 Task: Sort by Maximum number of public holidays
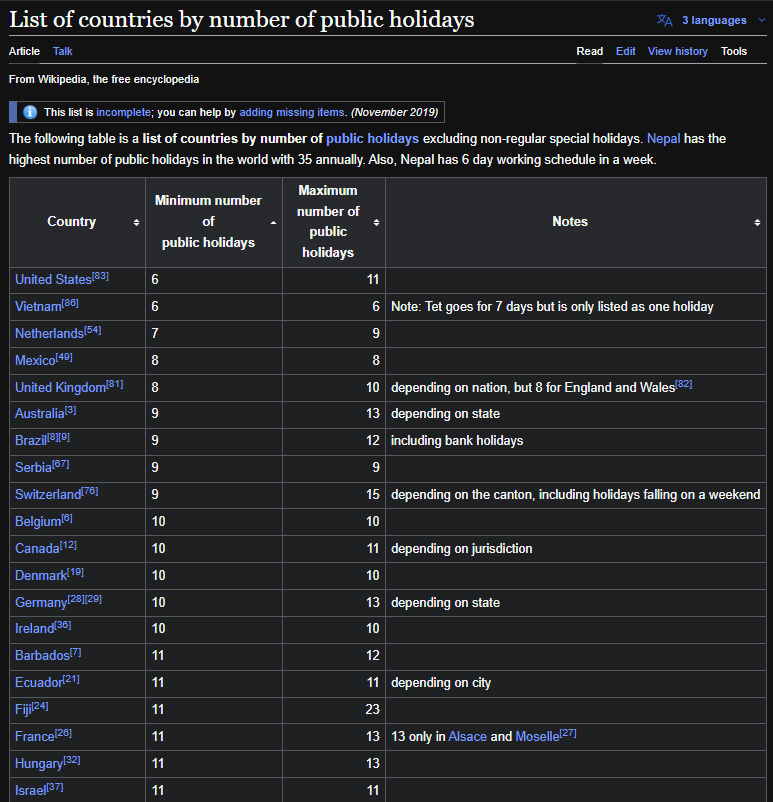(x=376, y=222)
